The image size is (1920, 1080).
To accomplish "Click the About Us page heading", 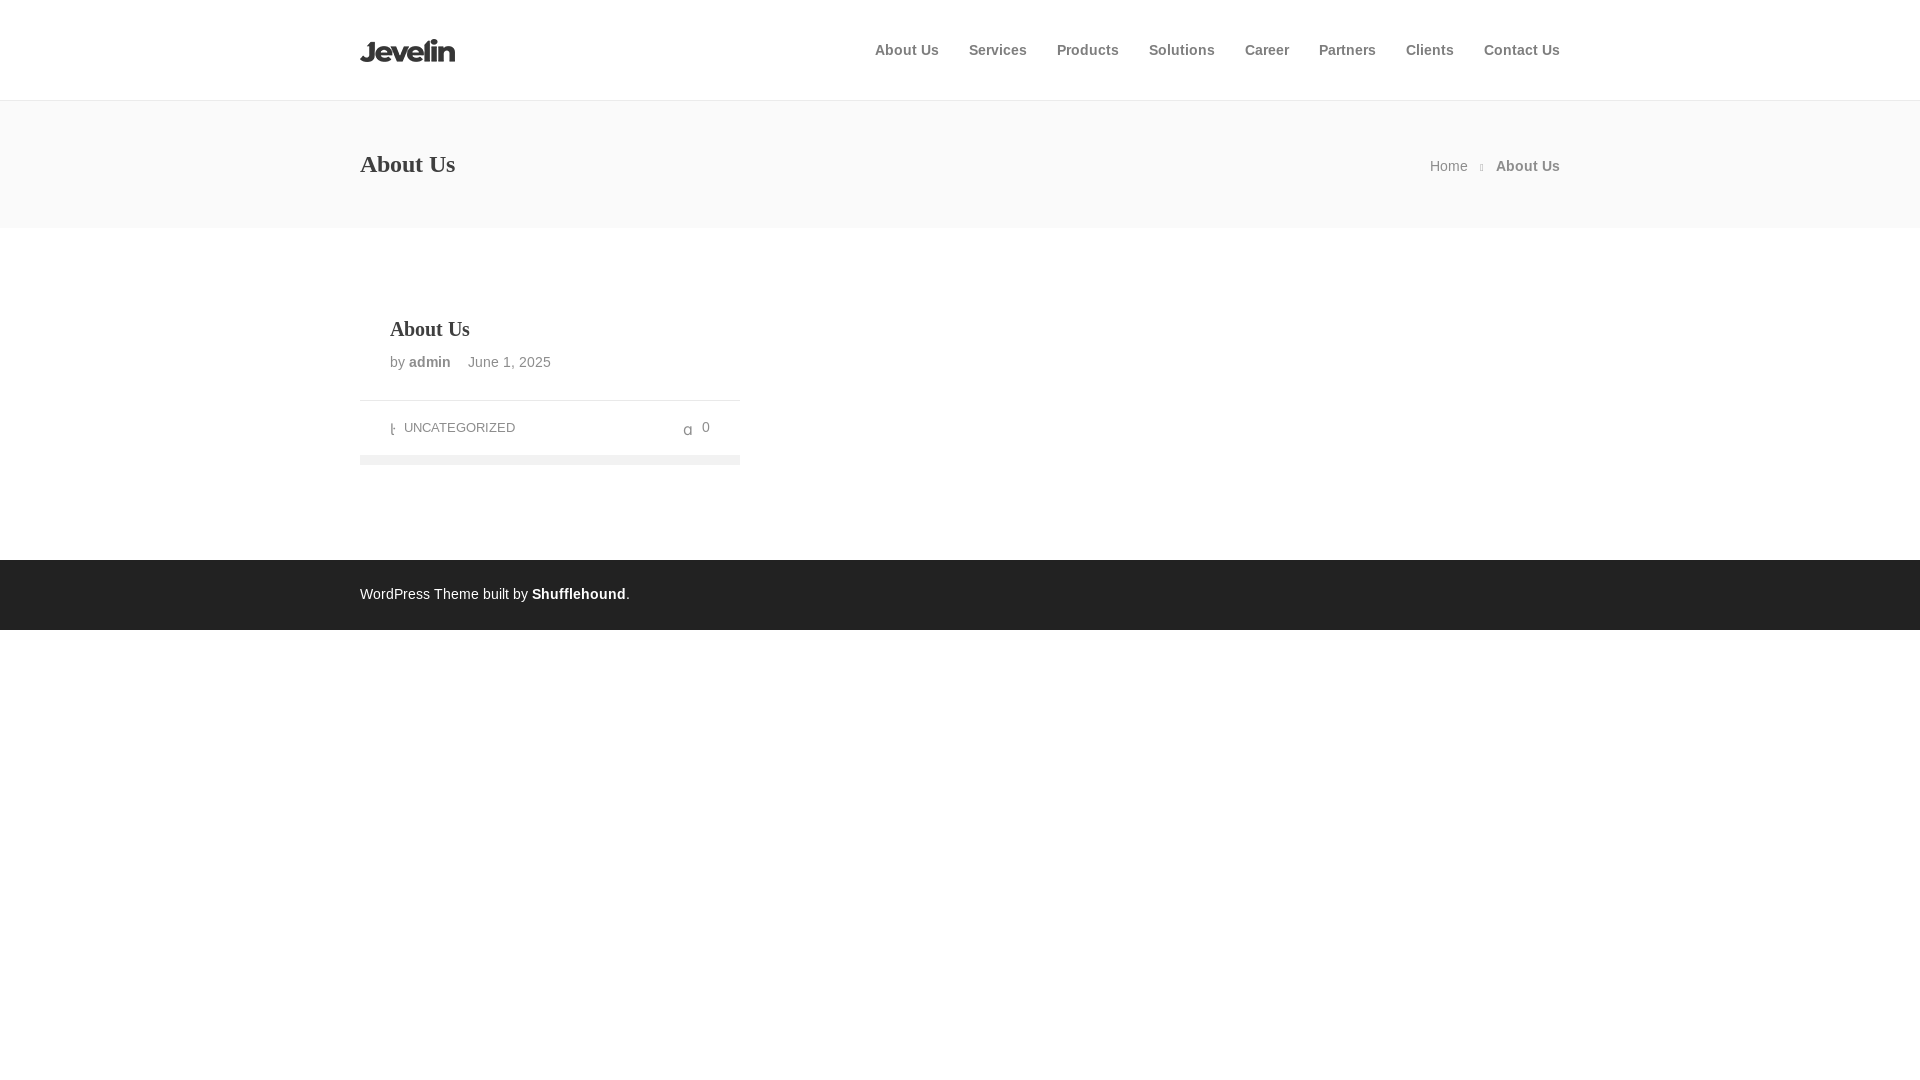I will (x=407, y=164).
